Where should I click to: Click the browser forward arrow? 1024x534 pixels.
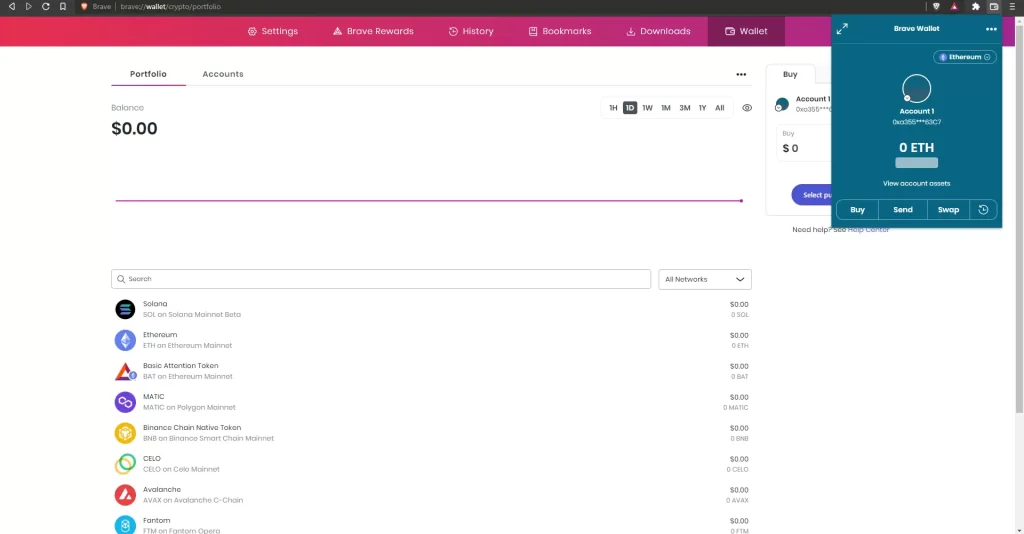pos(28,7)
